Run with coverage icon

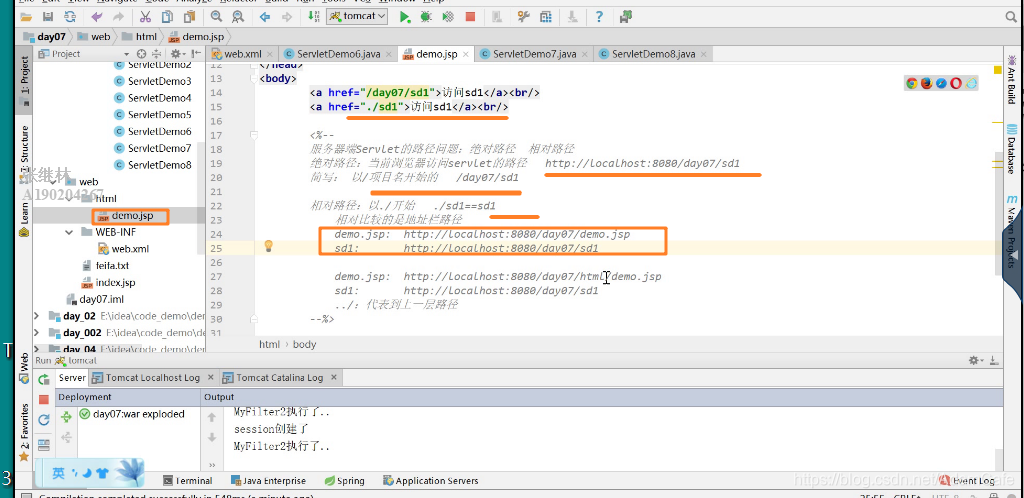click(x=447, y=17)
